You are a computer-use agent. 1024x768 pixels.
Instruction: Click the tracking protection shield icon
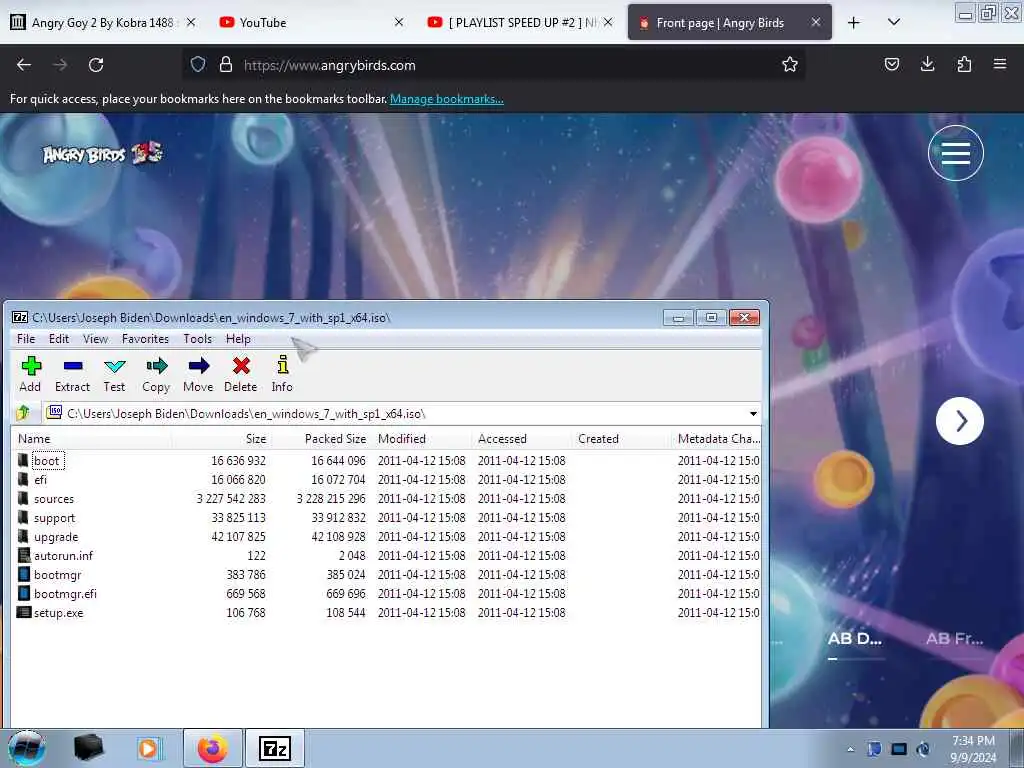pos(198,65)
